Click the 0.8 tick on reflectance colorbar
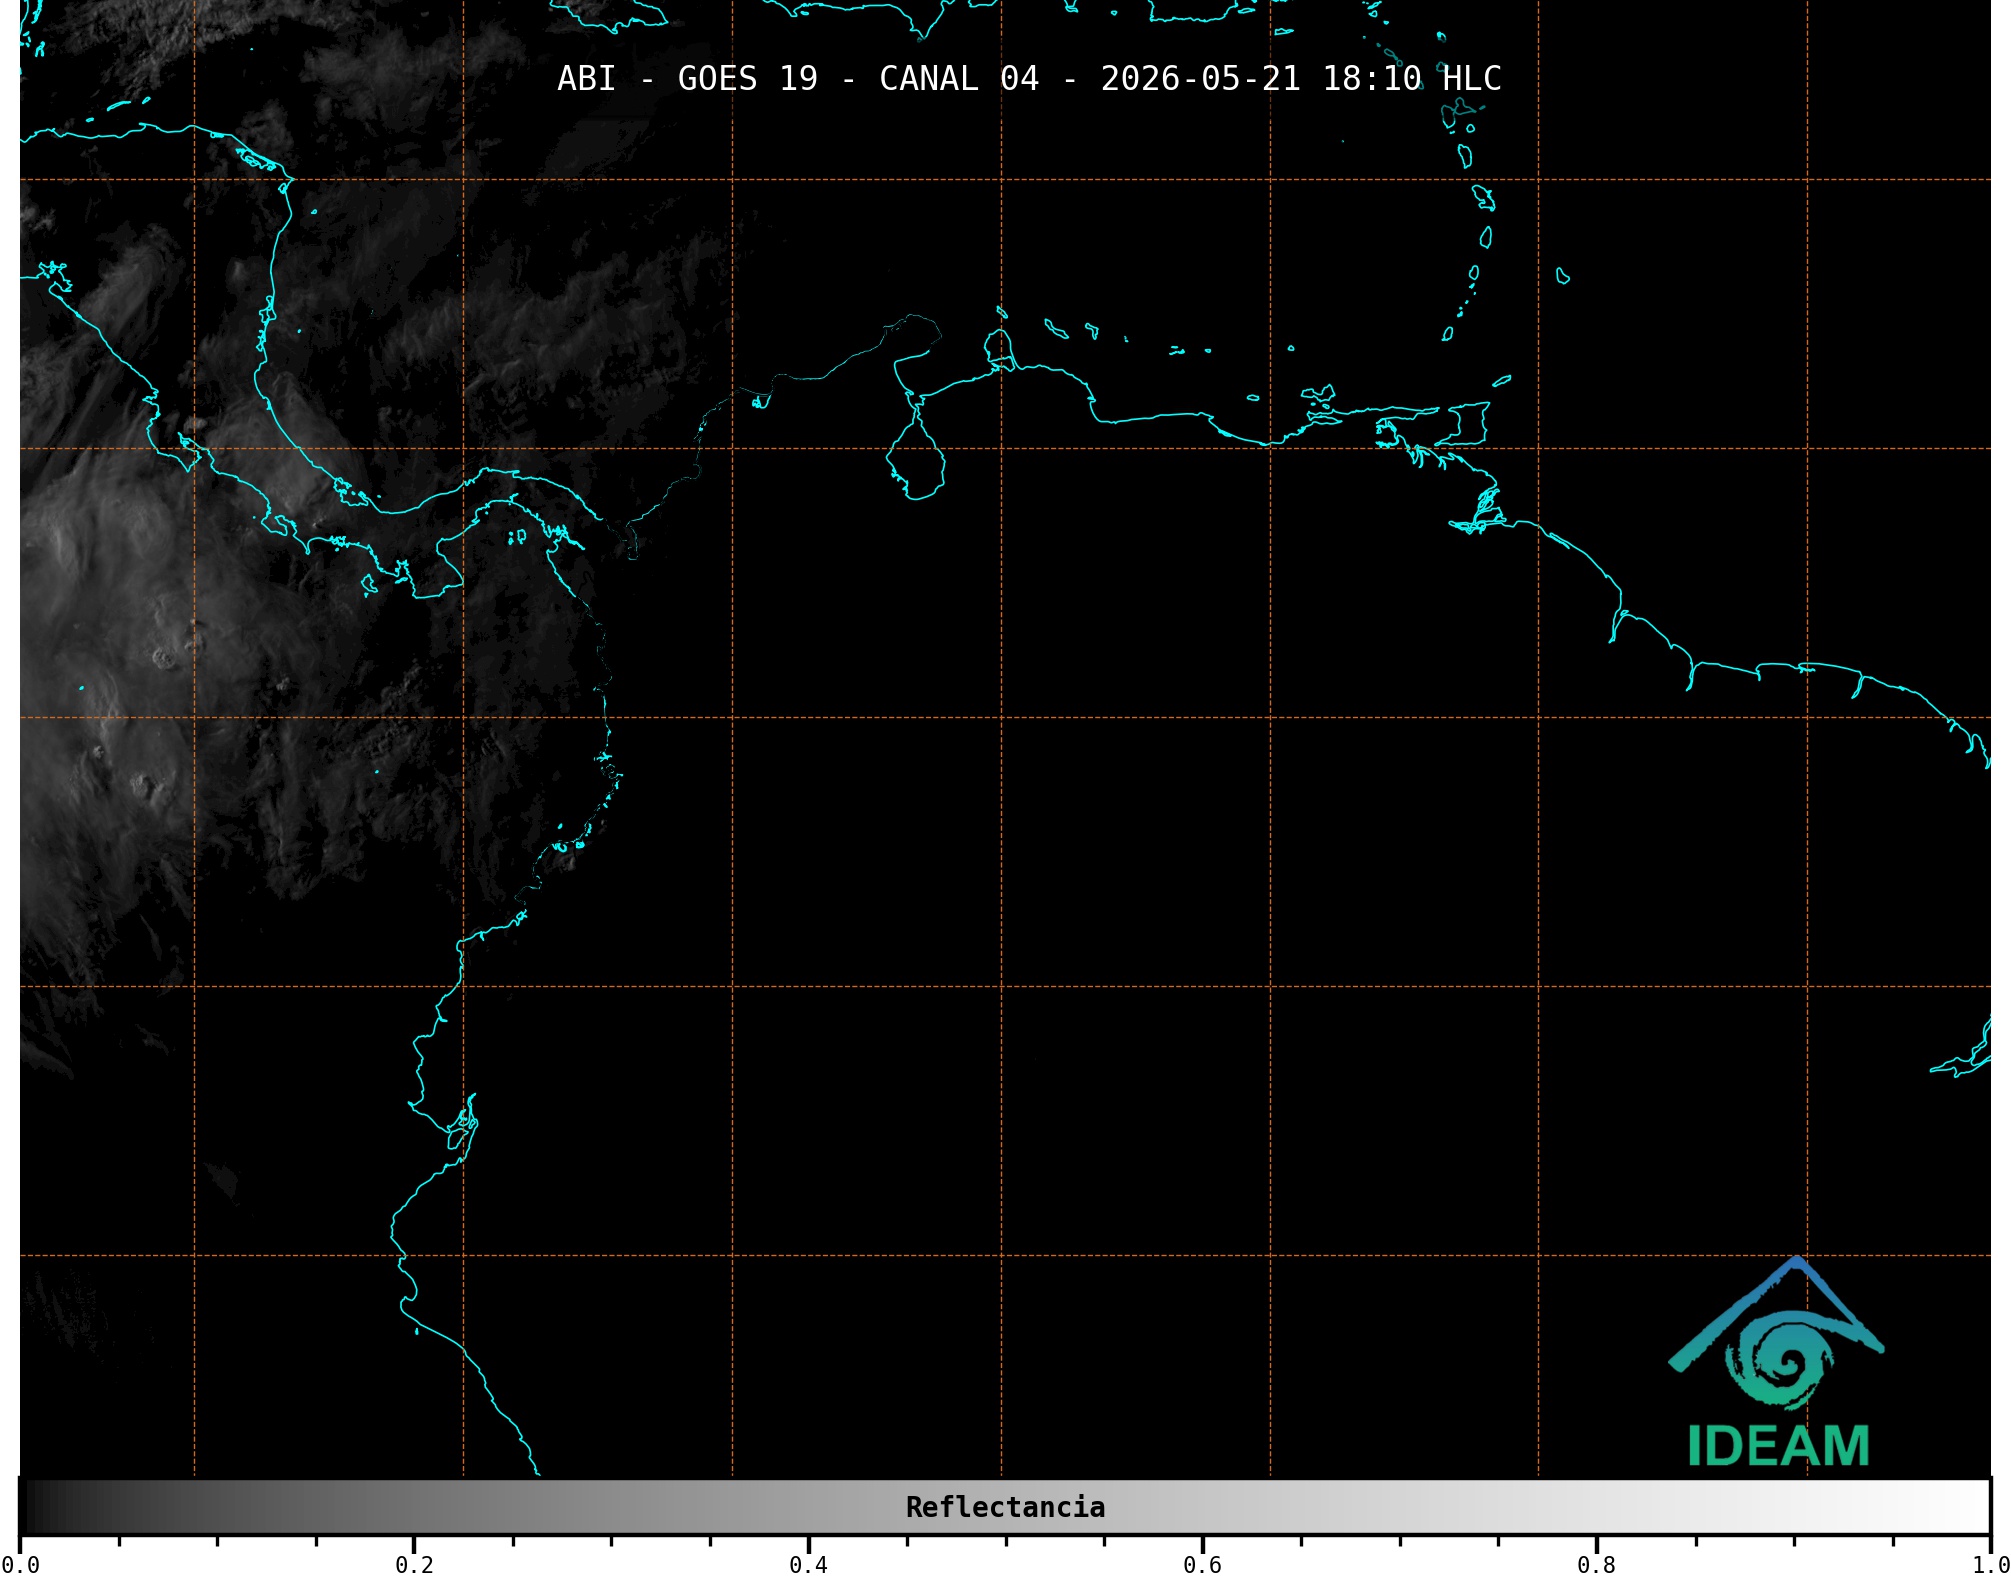The width and height of the screenshot is (2011, 1577). pos(1596,1563)
